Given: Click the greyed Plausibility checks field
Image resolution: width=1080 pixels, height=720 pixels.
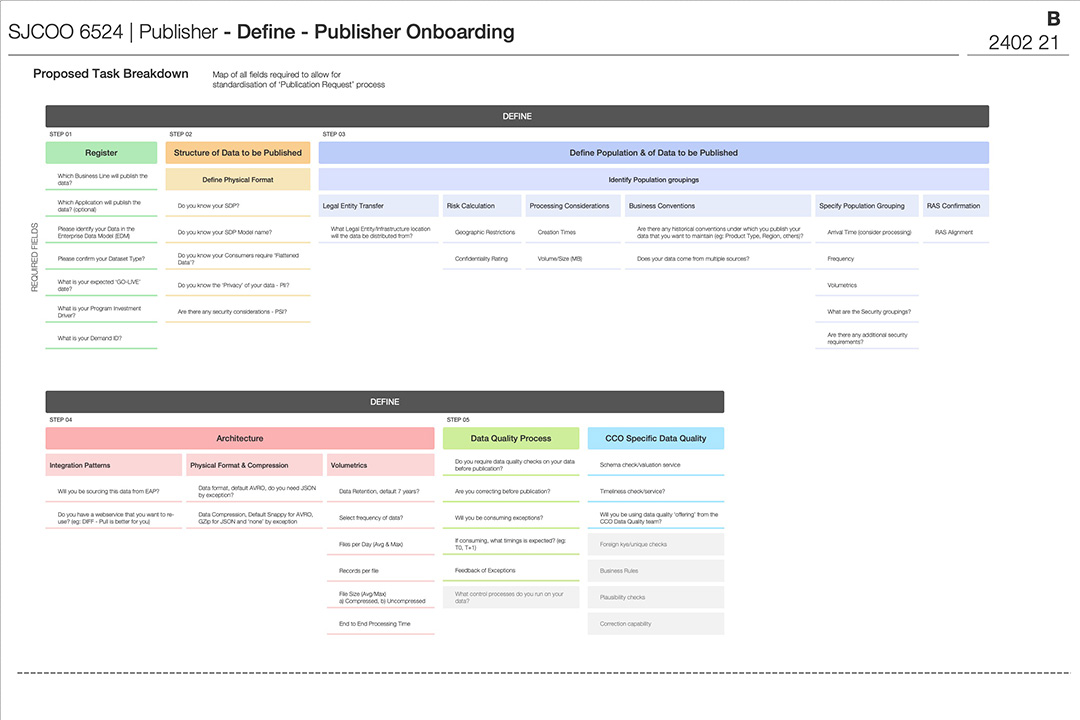Looking at the screenshot, I should pos(655,597).
